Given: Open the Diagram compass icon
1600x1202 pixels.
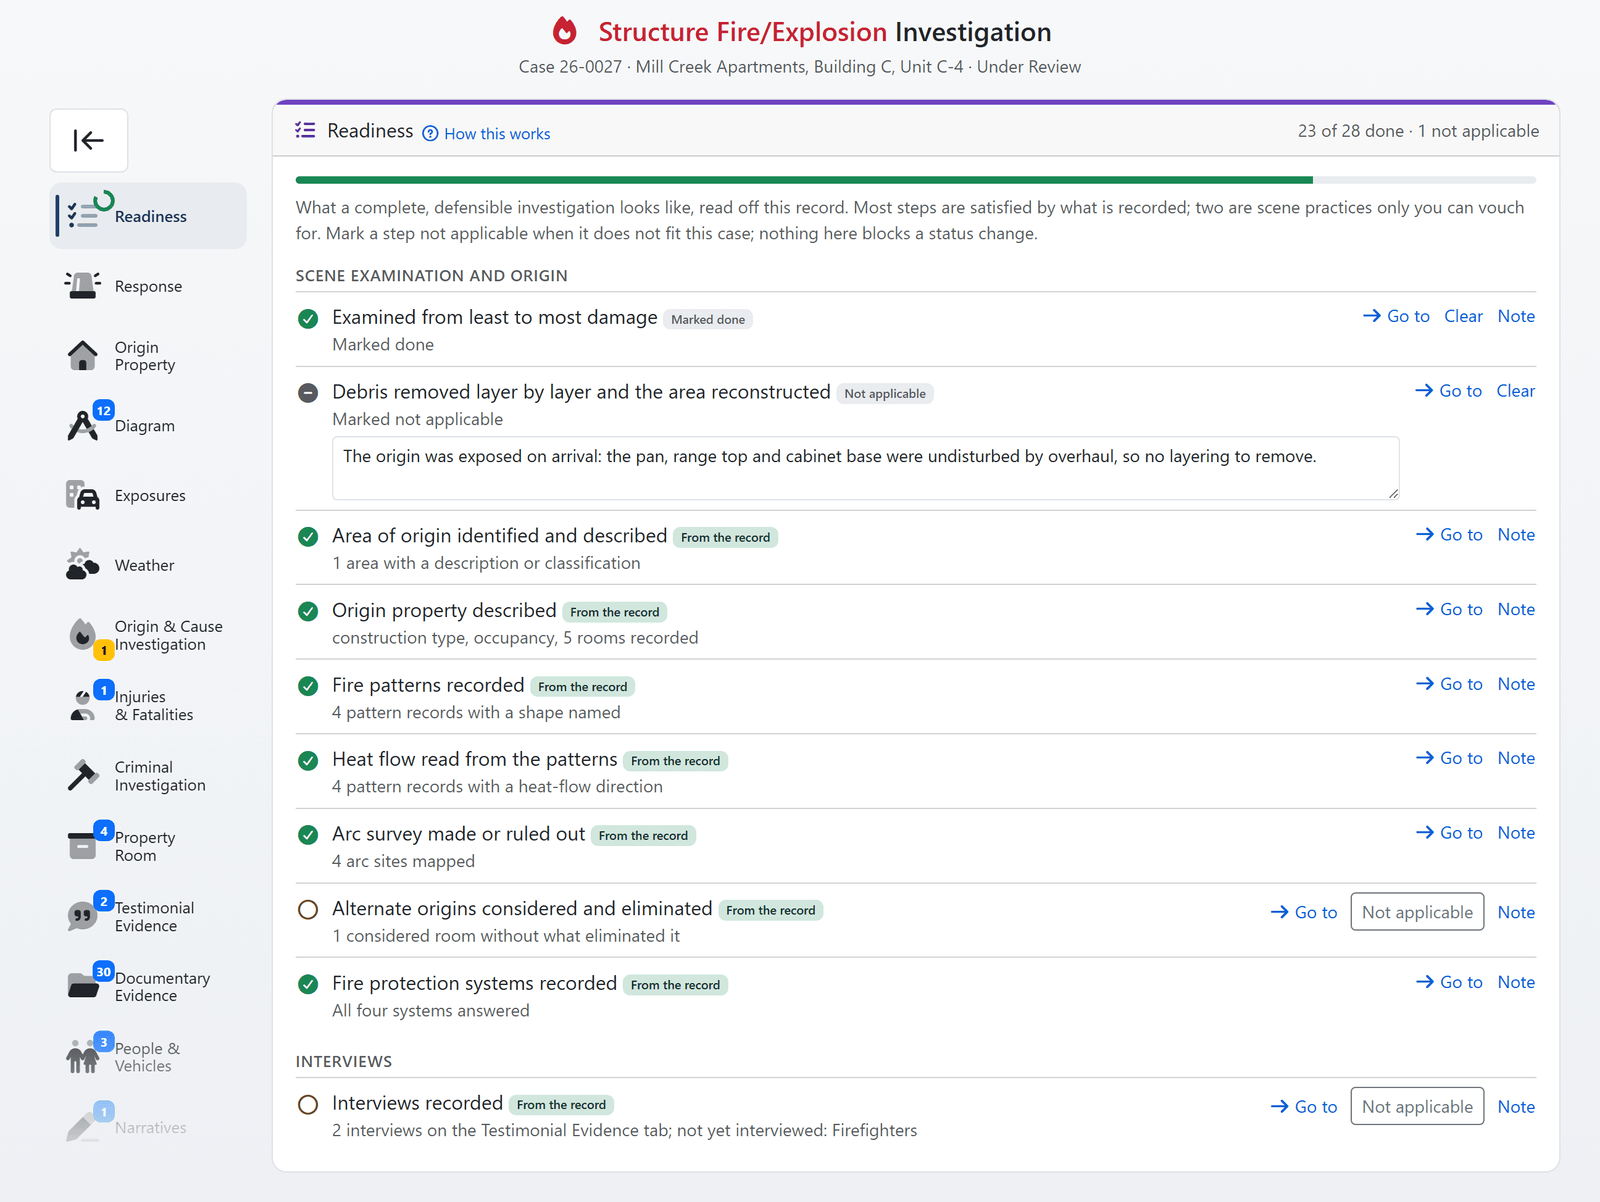Looking at the screenshot, I should pyautogui.click(x=83, y=426).
